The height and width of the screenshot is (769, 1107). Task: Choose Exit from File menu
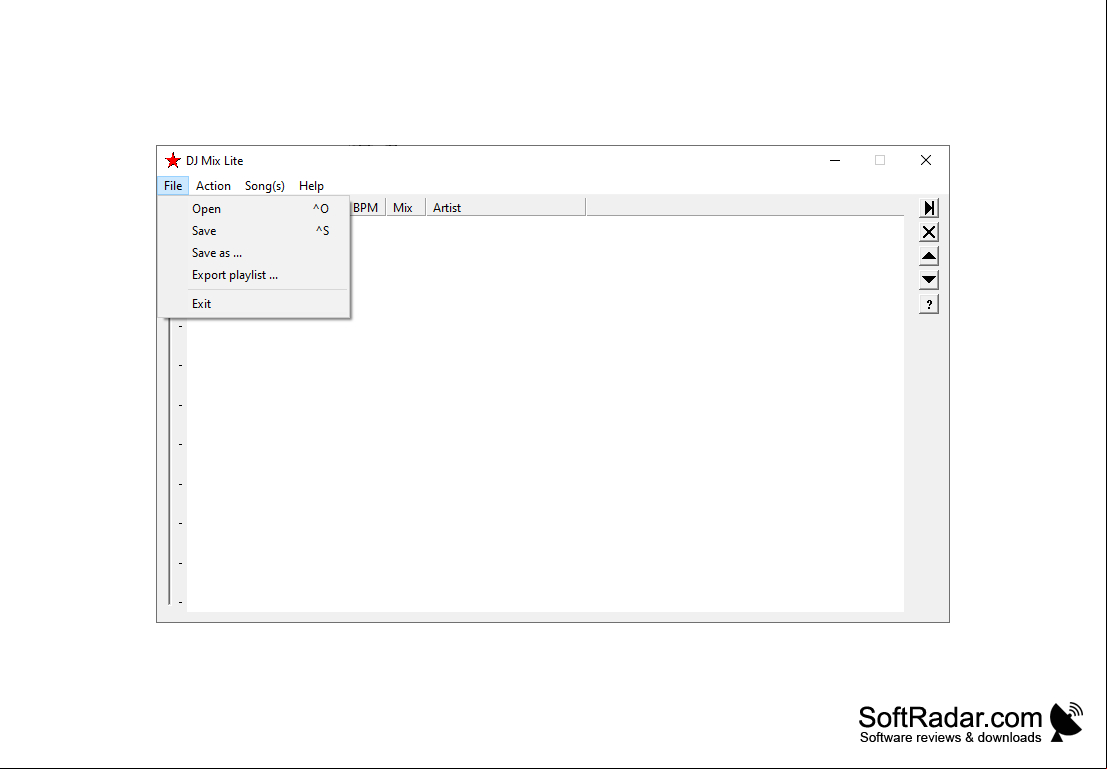point(254,304)
